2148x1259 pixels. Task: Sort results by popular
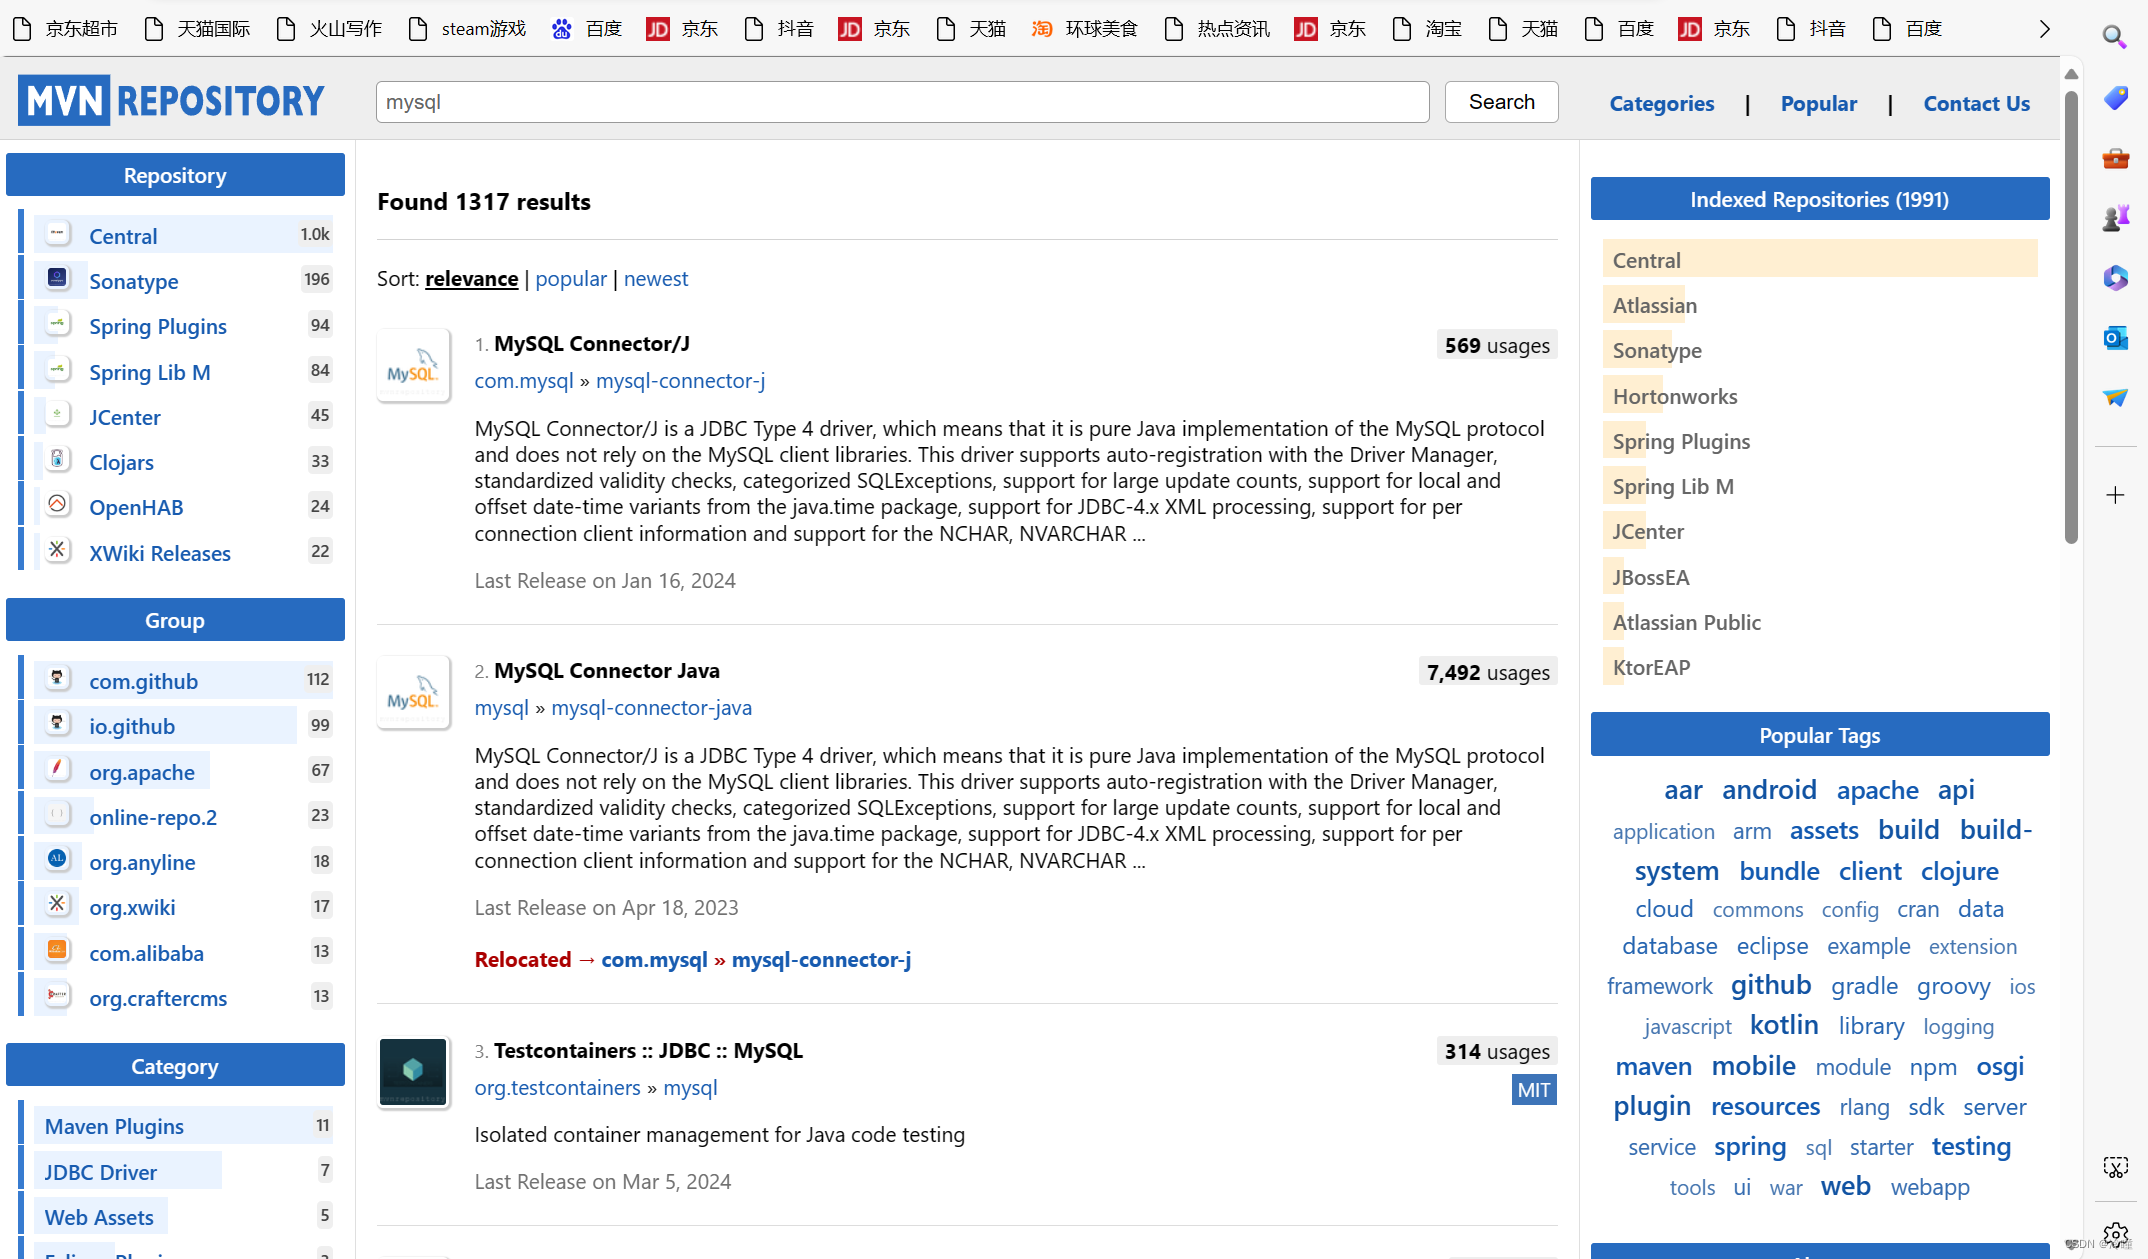click(x=570, y=278)
